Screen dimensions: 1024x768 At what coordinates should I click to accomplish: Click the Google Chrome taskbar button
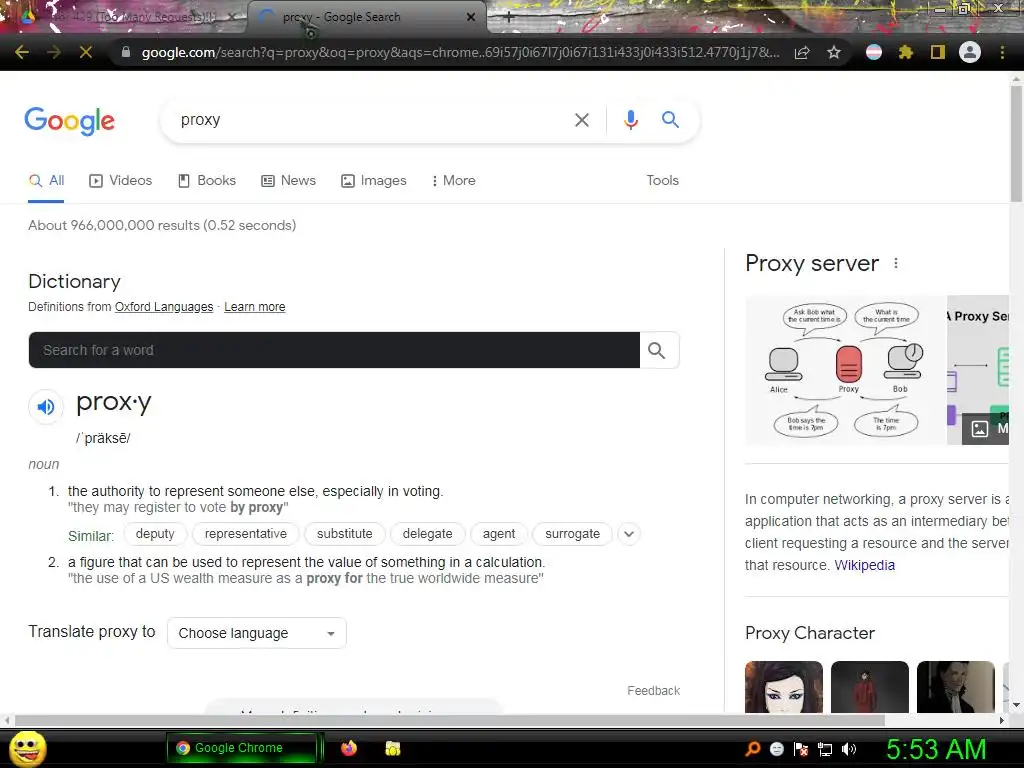coord(242,748)
